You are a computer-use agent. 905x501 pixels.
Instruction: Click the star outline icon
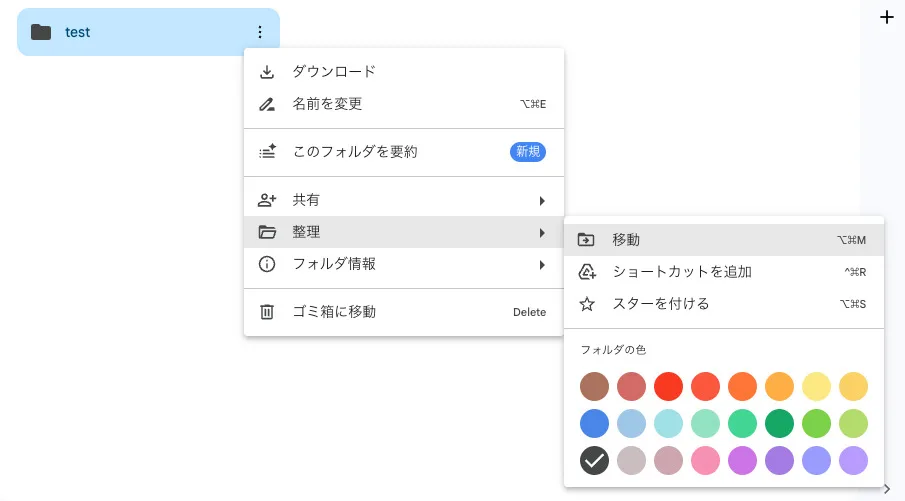587,304
